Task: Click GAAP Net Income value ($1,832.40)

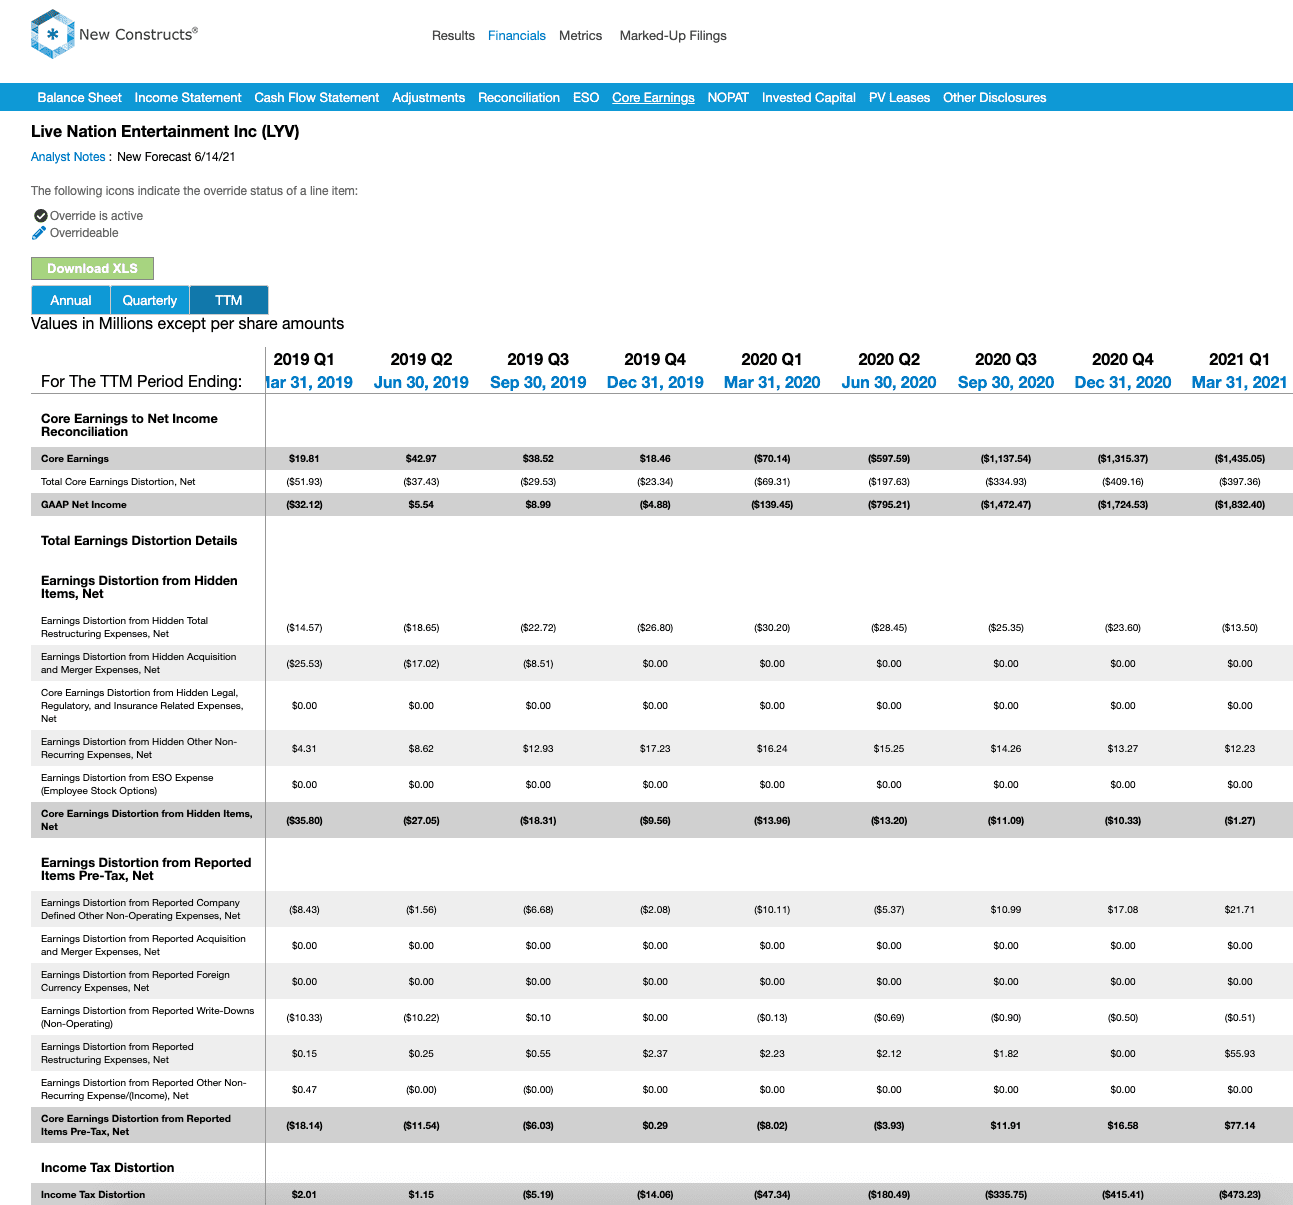Action: pos(1240,505)
